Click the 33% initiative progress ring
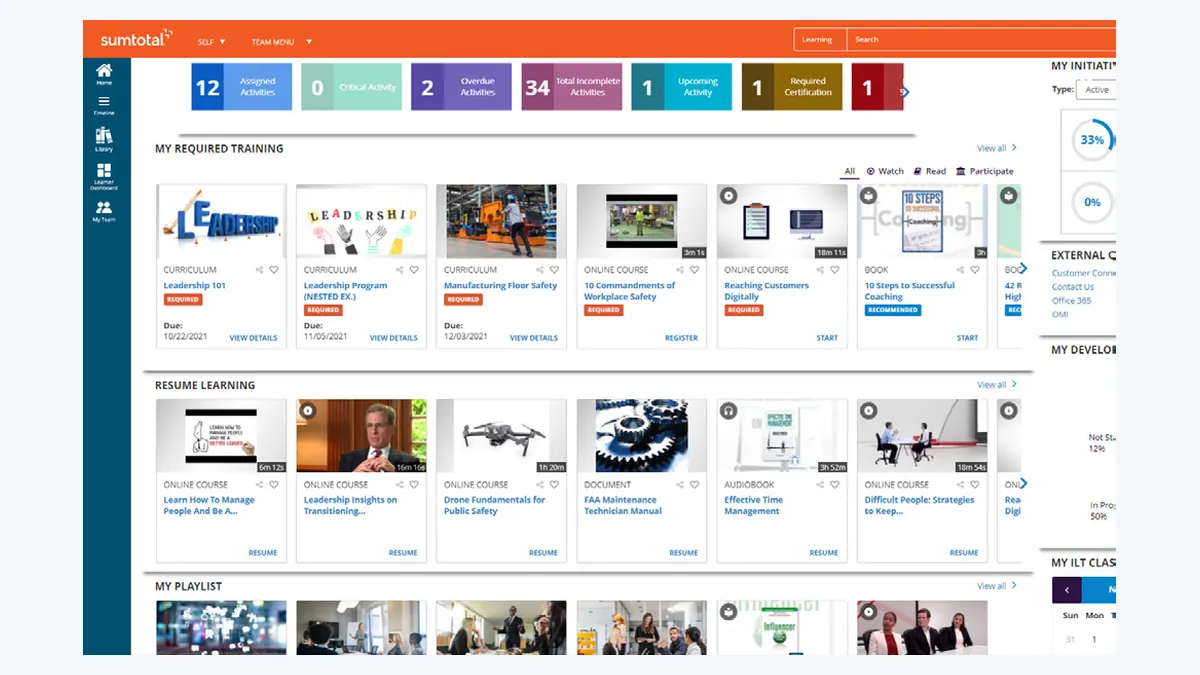Image resolution: width=1200 pixels, height=675 pixels. (x=1092, y=140)
